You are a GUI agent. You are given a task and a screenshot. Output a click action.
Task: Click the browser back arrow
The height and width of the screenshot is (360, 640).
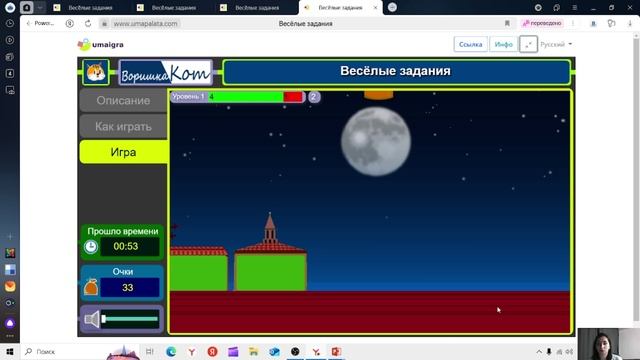28,23
